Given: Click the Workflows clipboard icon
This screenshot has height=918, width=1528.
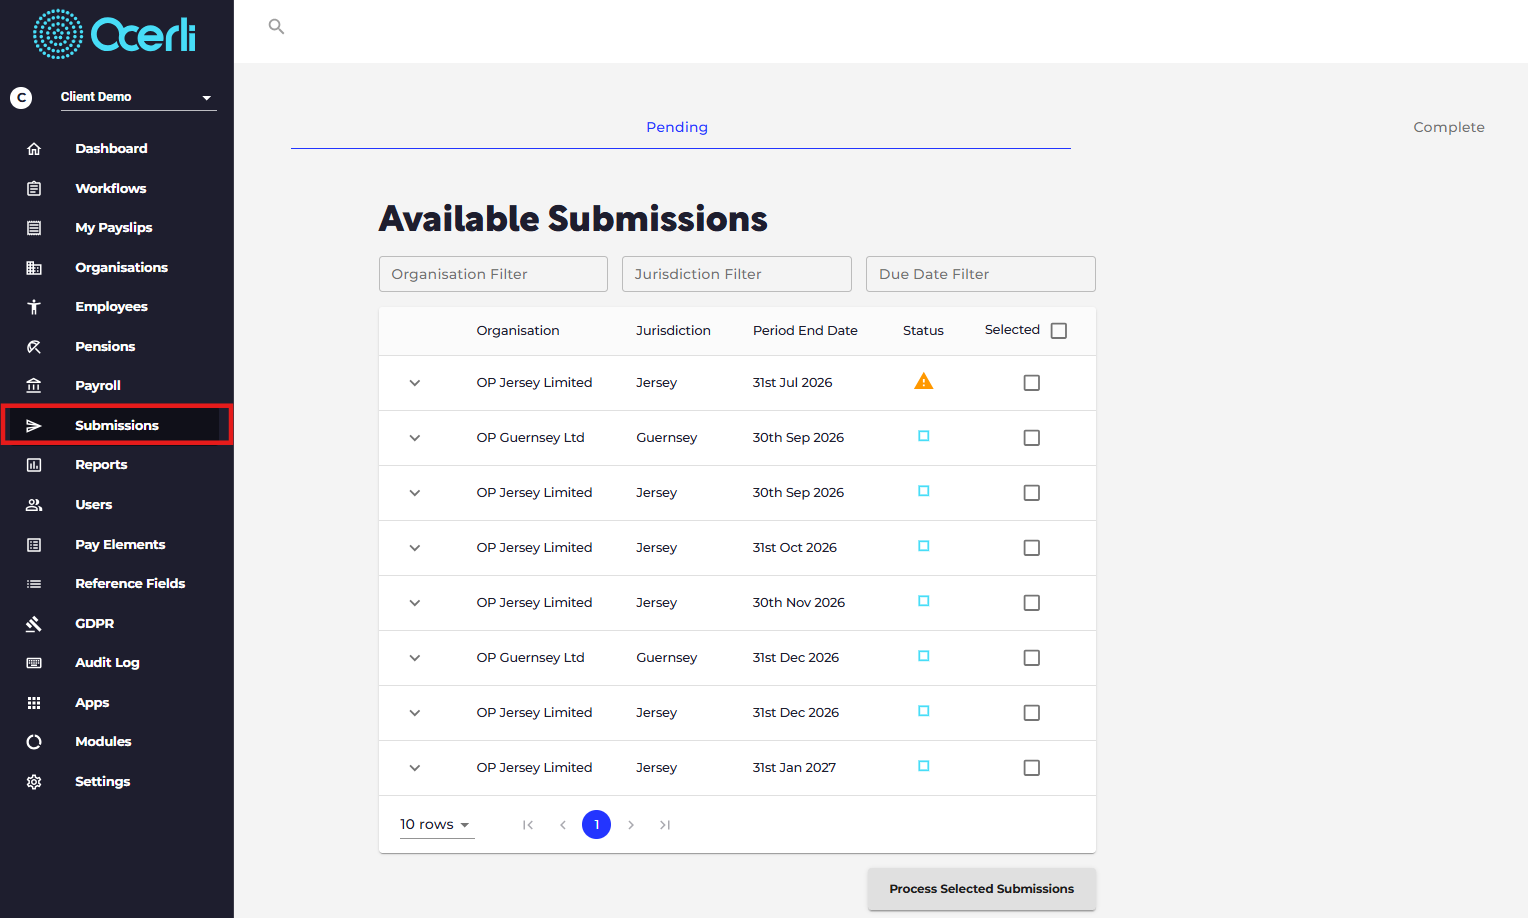Looking at the screenshot, I should pos(34,188).
